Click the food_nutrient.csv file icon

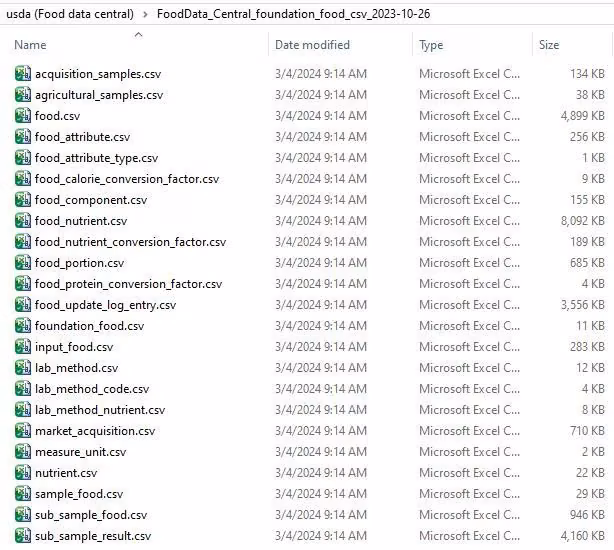point(23,221)
